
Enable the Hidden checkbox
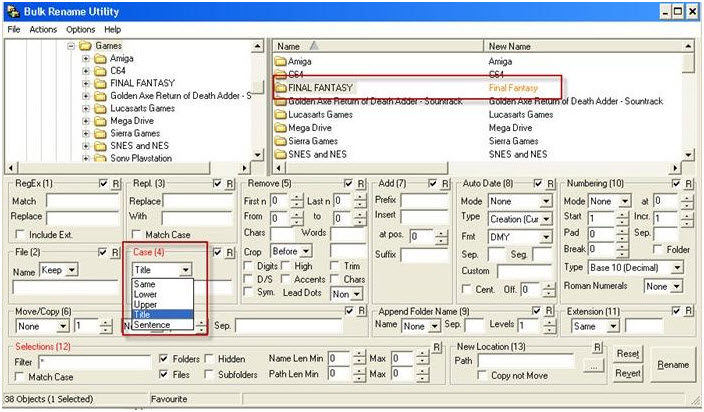(209, 359)
